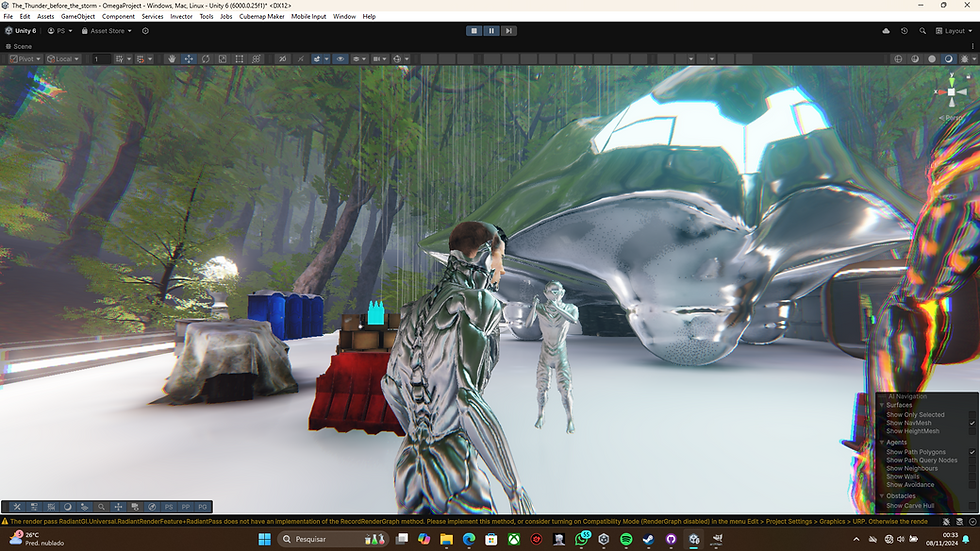Open the Window menu
Screen dimensions: 980x551
point(344,17)
